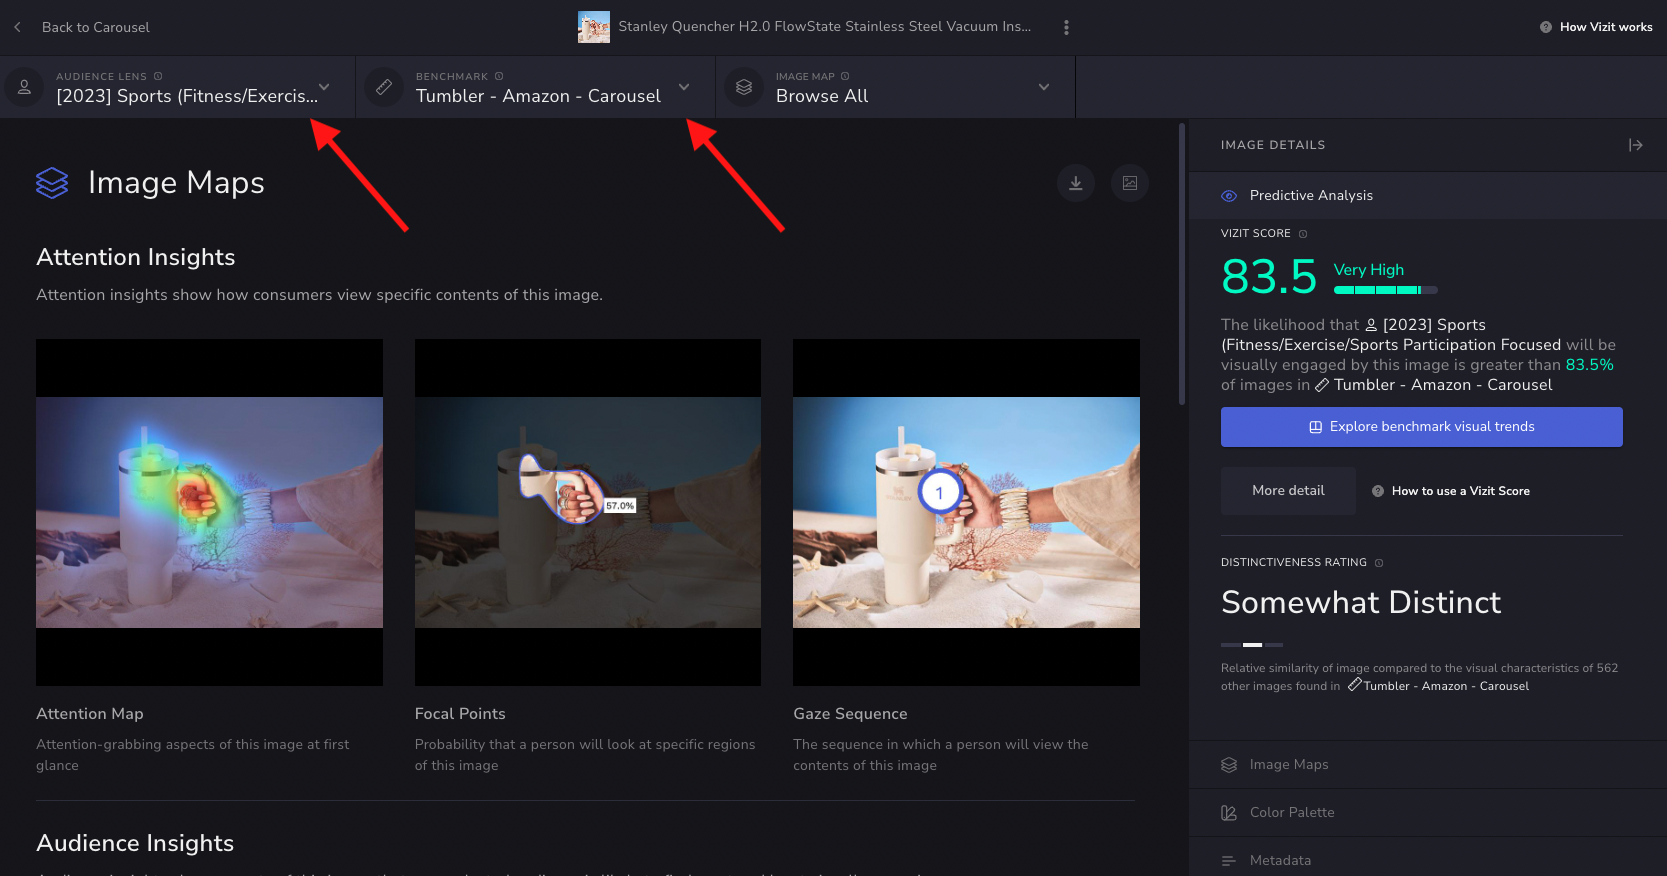Toggle the Predictive Analysis eye icon
The height and width of the screenshot is (876, 1667).
pyautogui.click(x=1229, y=196)
